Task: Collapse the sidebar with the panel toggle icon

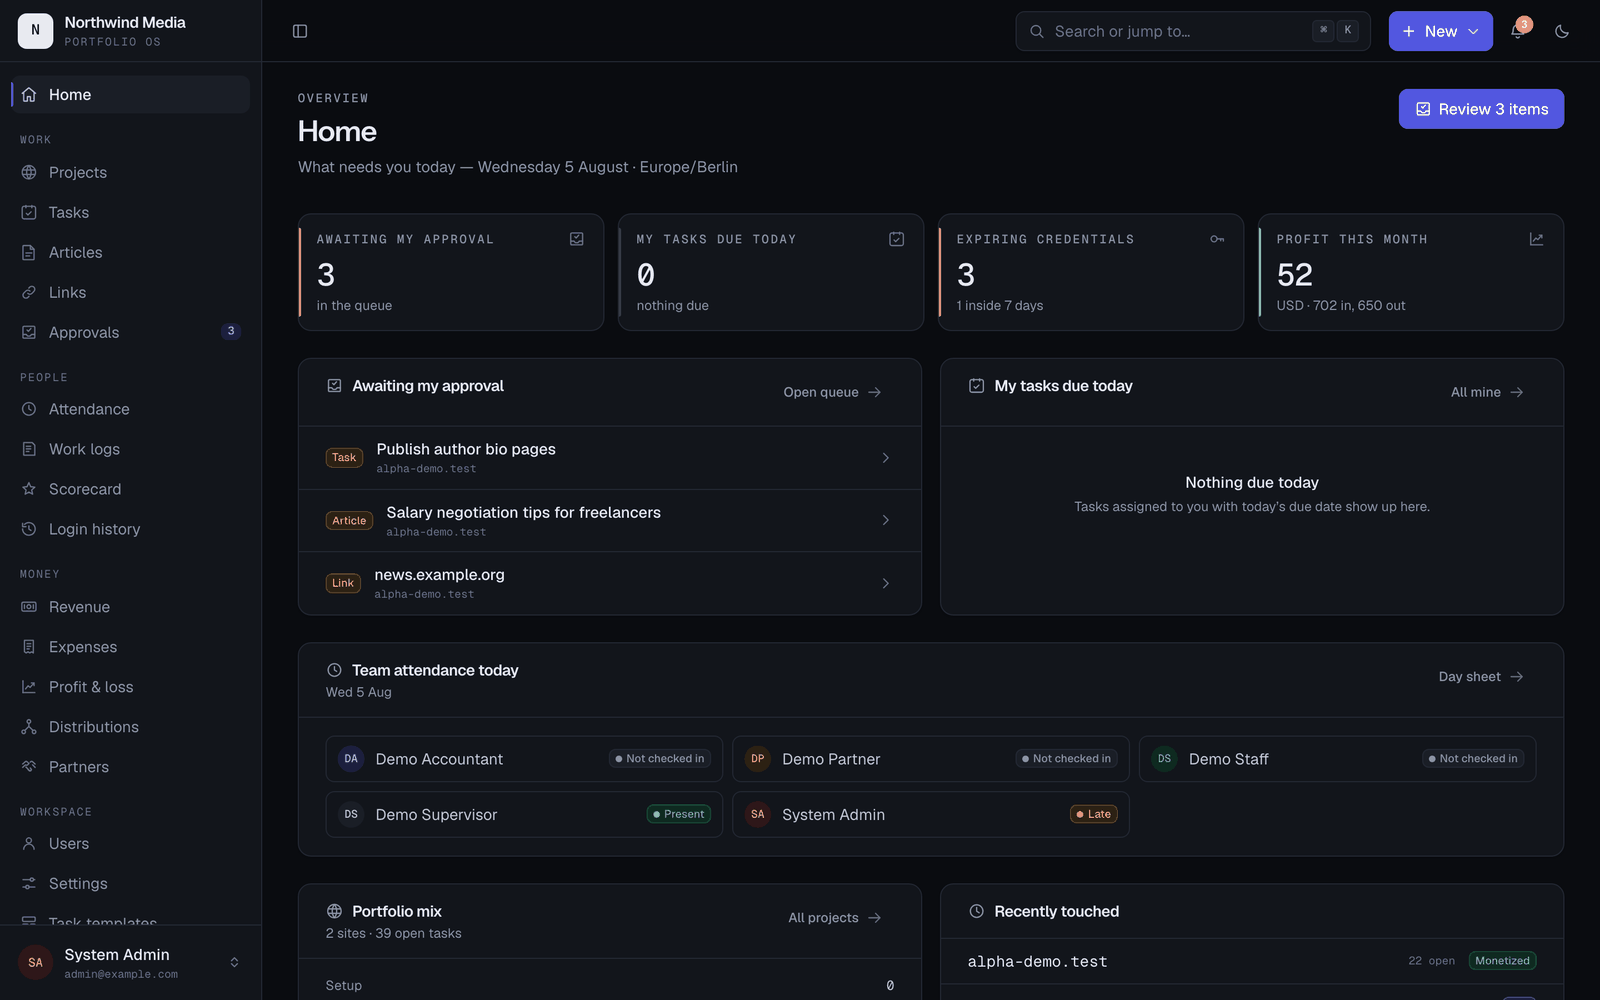Action: pos(300,31)
